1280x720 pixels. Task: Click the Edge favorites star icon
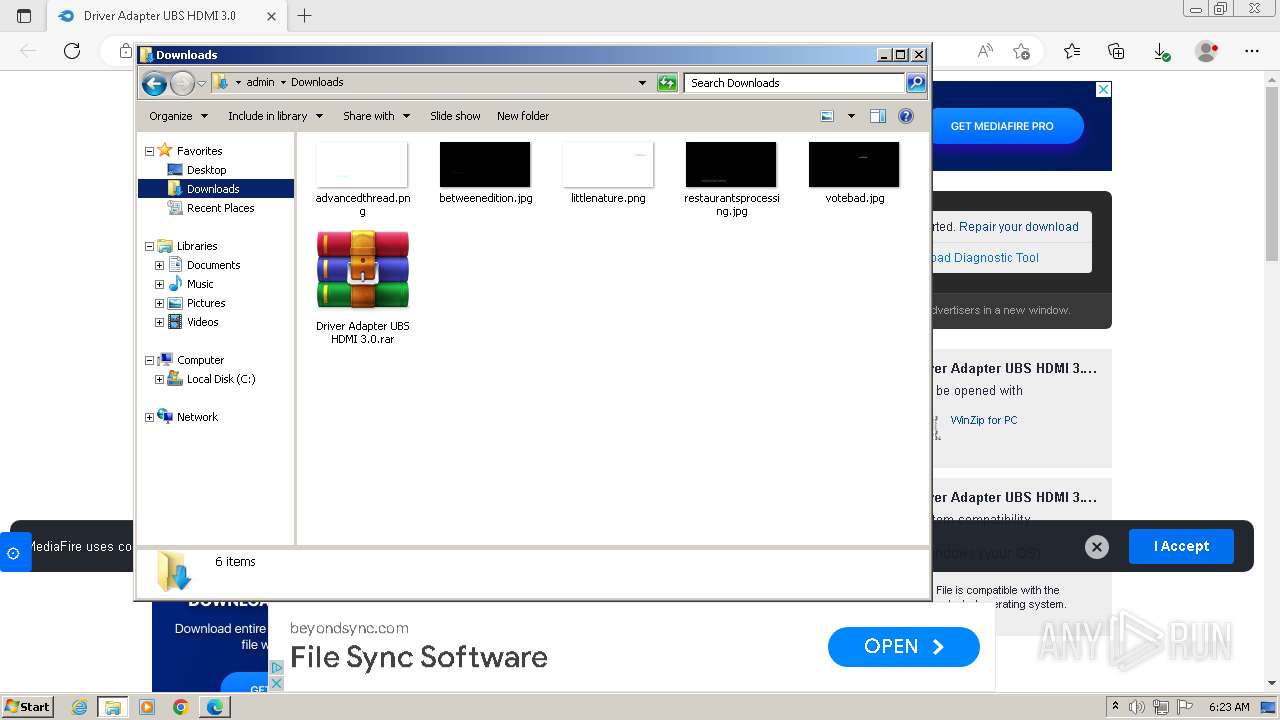click(1072, 51)
